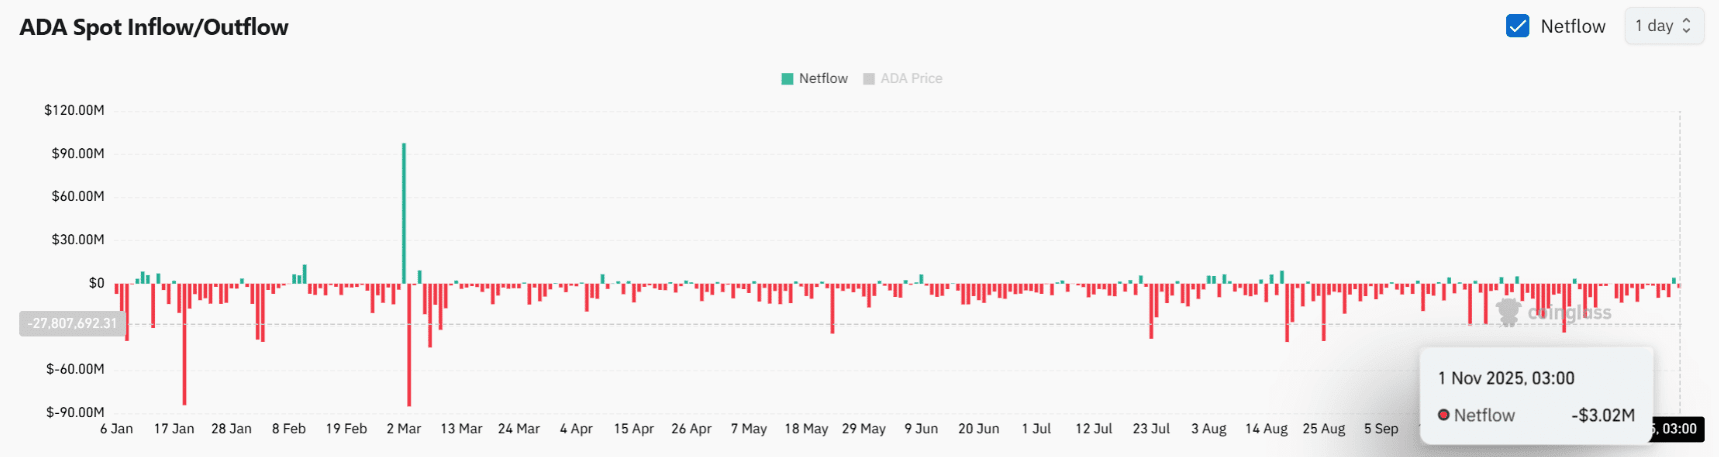Click the Coinglass watermark logo icon
The image size is (1719, 457).
click(1507, 312)
